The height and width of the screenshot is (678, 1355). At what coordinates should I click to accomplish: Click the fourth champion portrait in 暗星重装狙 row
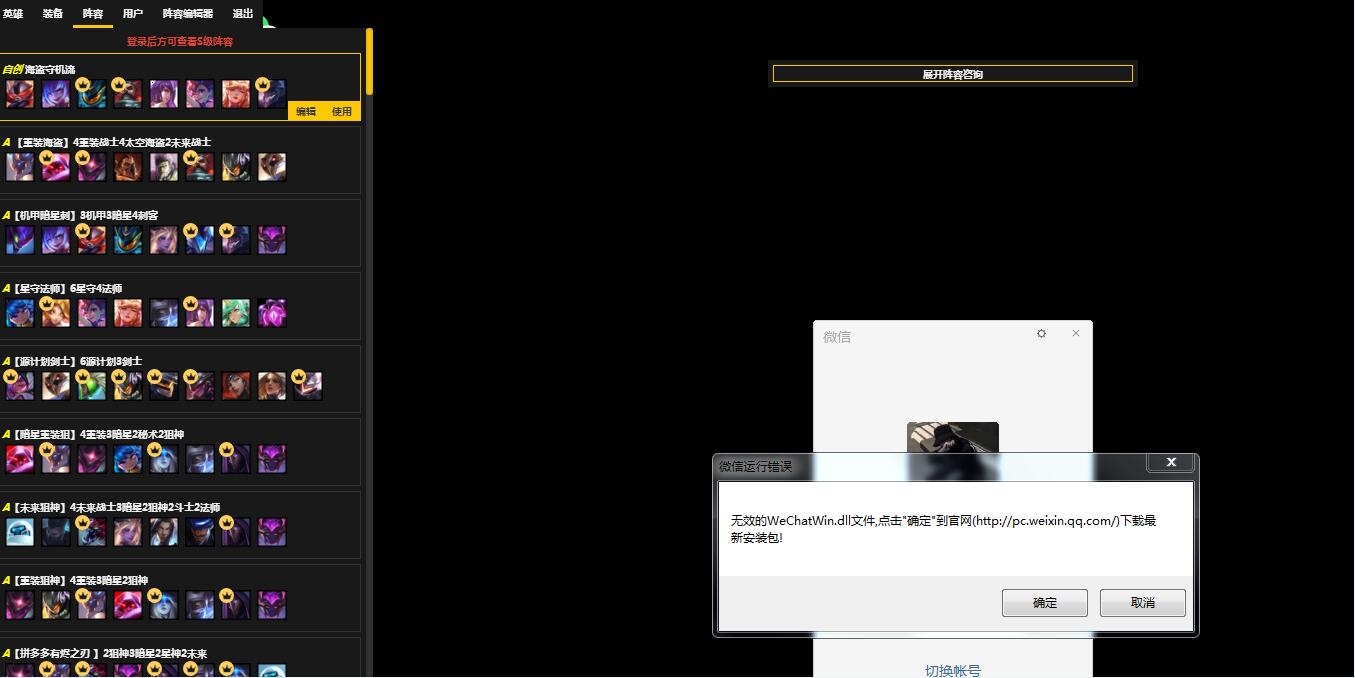(128, 459)
